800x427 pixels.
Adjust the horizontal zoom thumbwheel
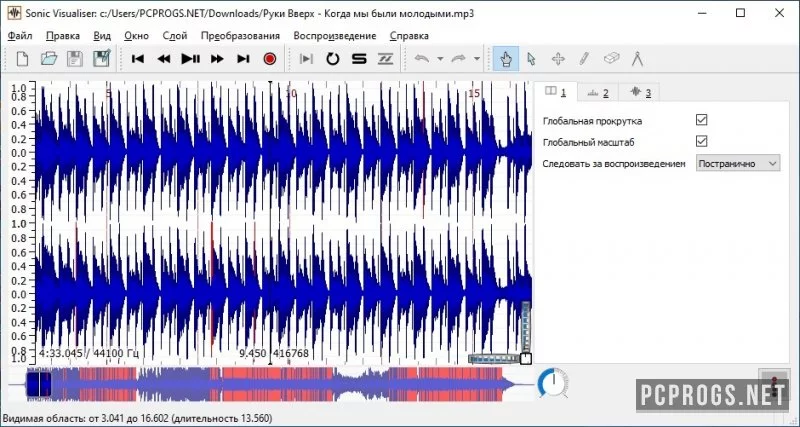(493, 359)
